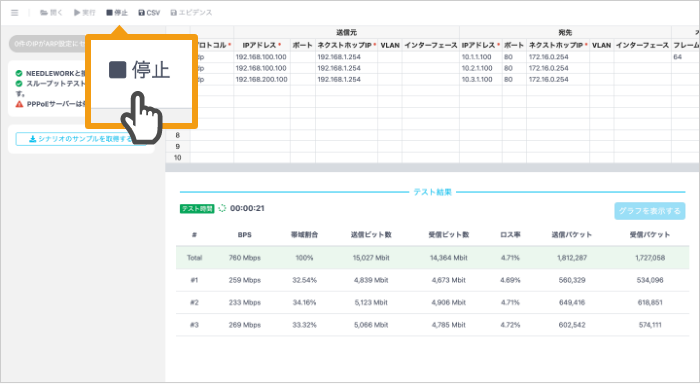Screen dimensions: 700x384
Task: Click the 760 Mbps total value
Action: (x=245, y=258)
